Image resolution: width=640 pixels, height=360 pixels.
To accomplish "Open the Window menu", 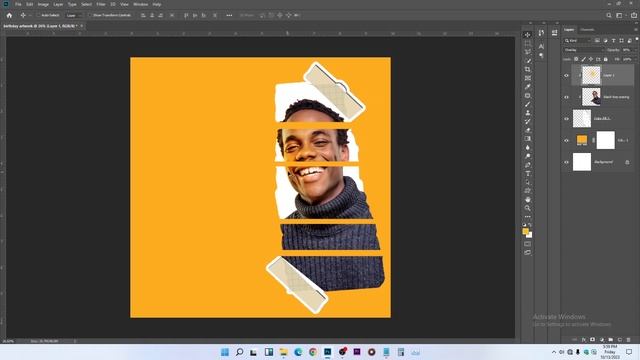I will 140,4.
